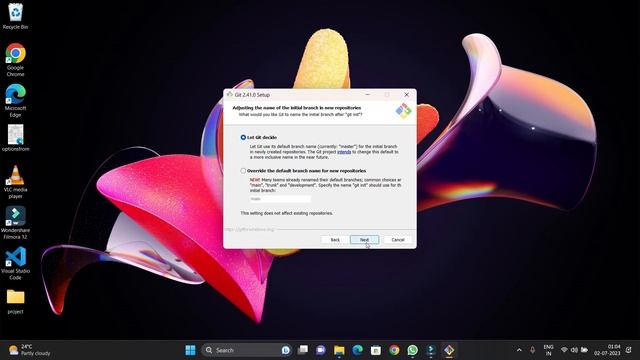This screenshot has width=640, height=360.
Task: Open Bing chat icon in search box
Action: click(x=286, y=350)
